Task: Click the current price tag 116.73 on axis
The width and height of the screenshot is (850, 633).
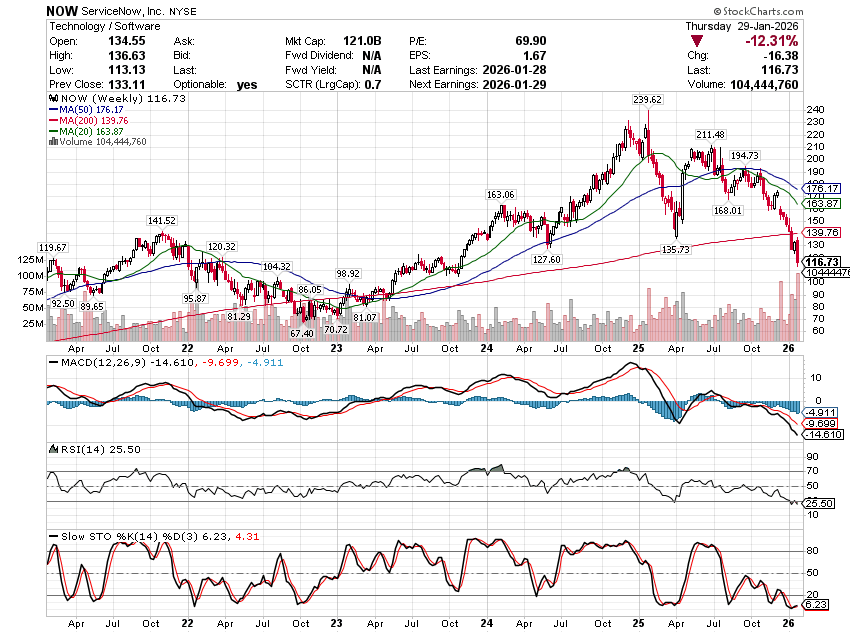Action: [x=820, y=261]
